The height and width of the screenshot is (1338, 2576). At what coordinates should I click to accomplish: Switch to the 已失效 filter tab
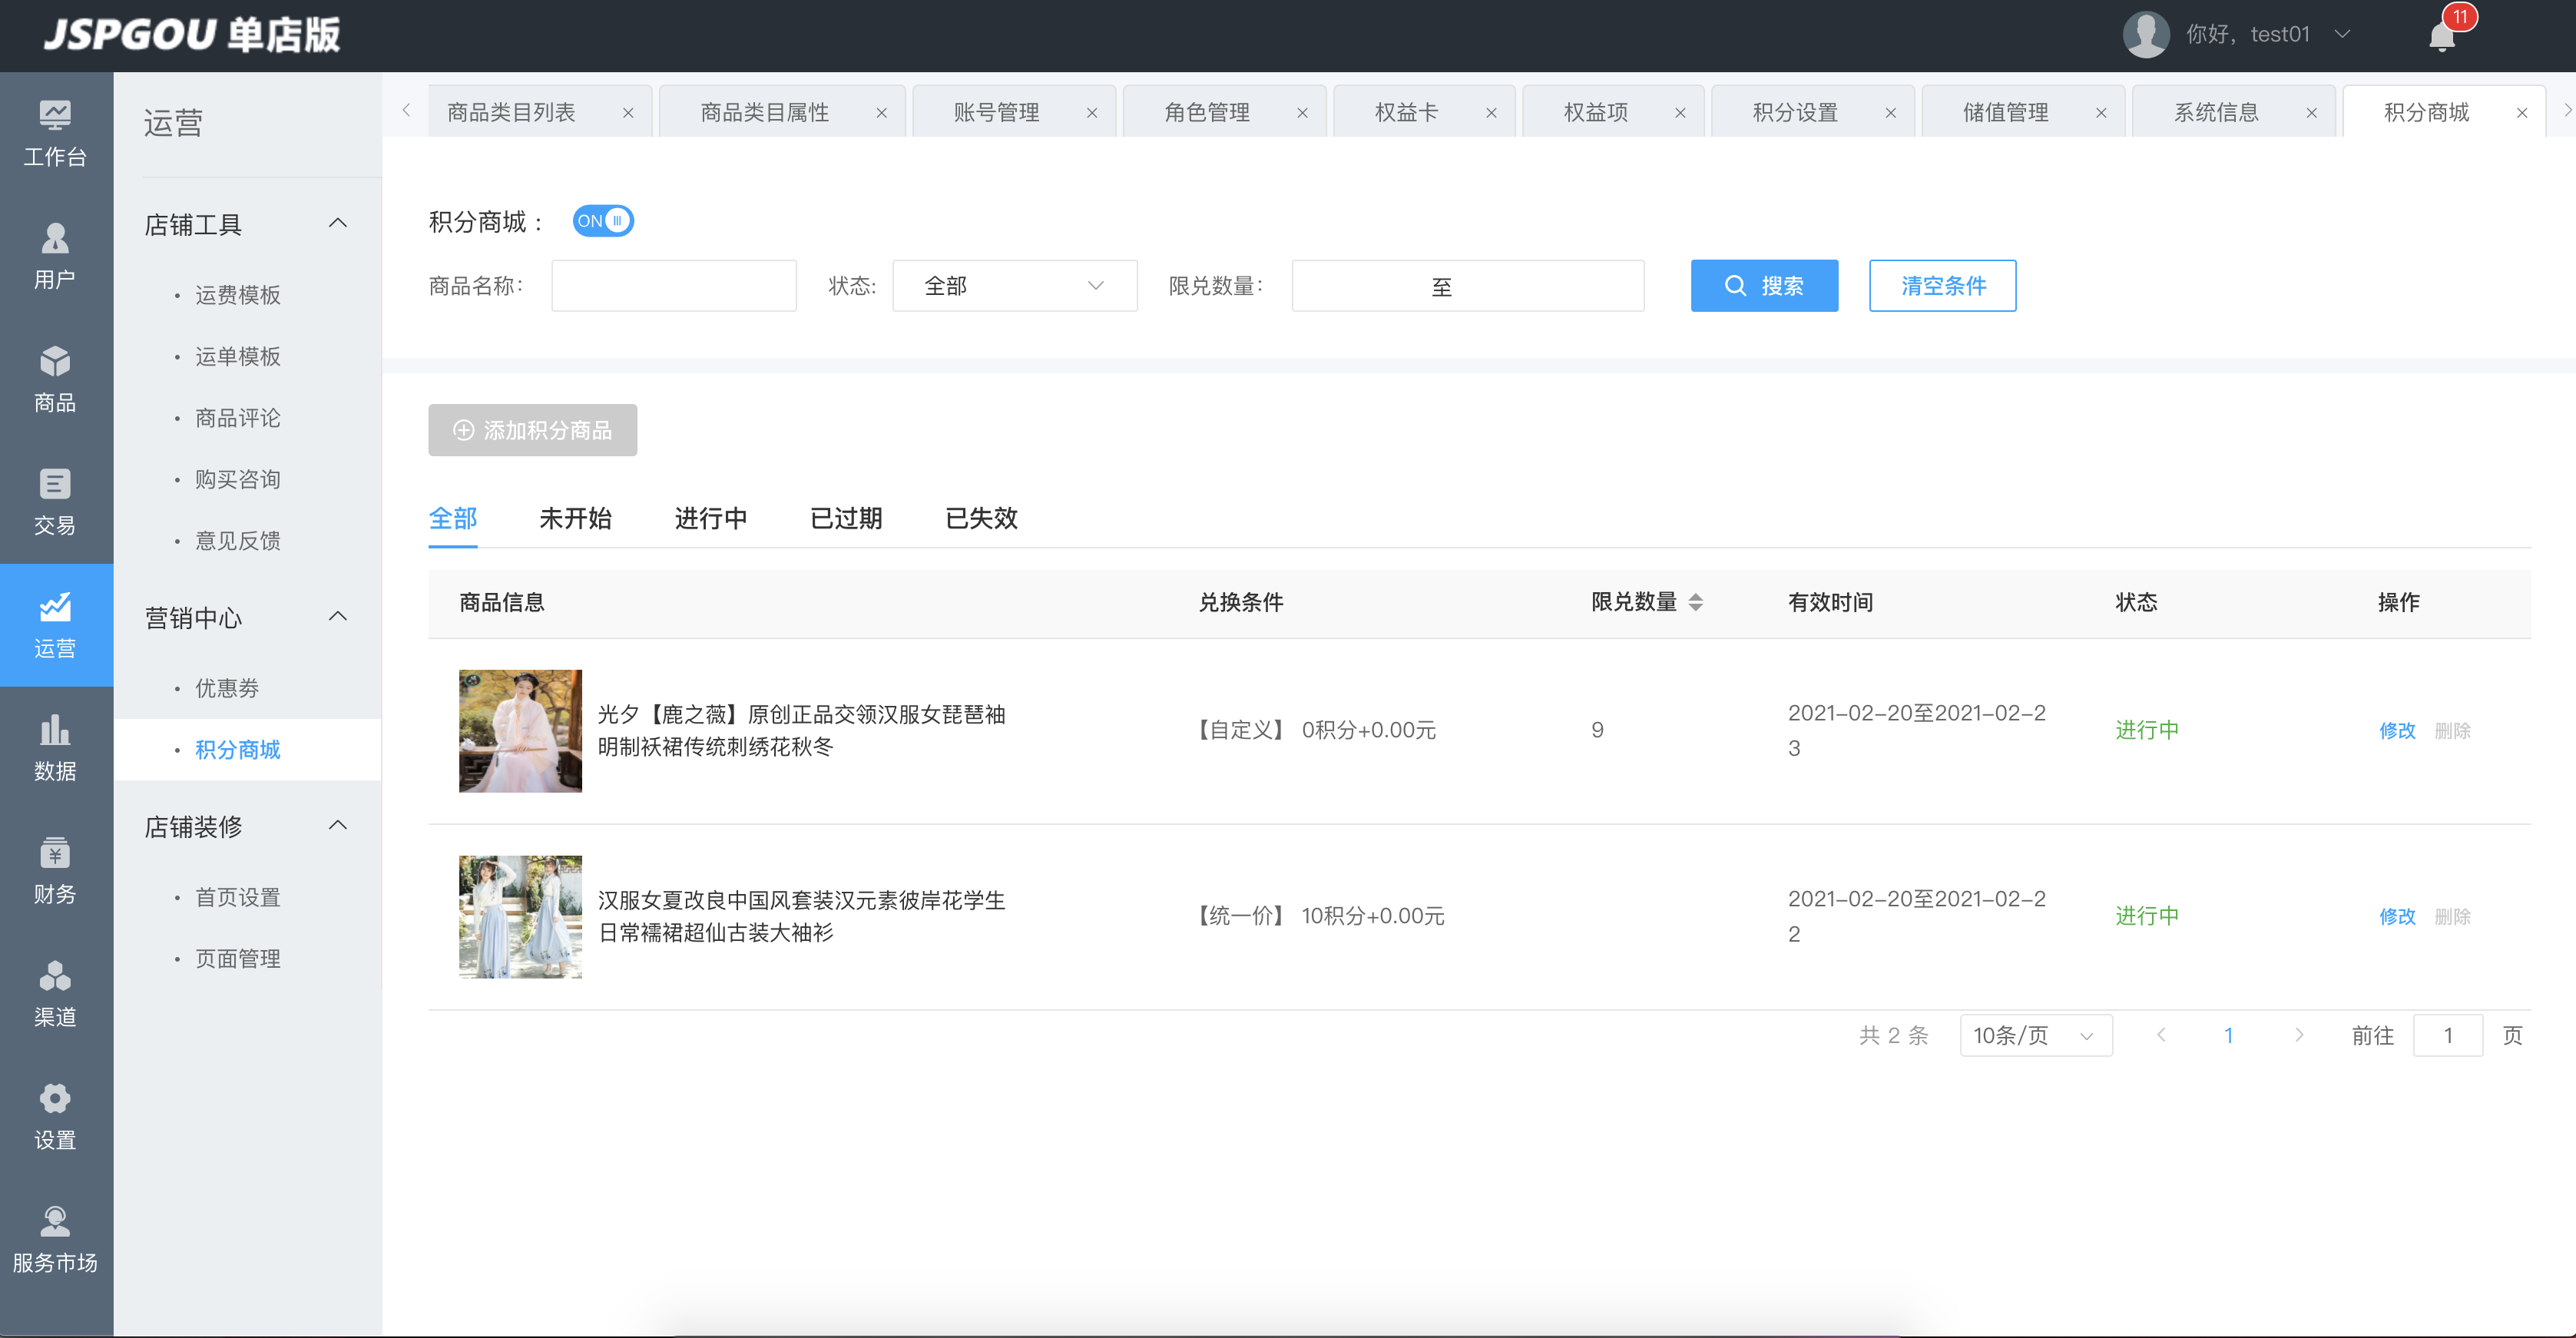click(981, 518)
